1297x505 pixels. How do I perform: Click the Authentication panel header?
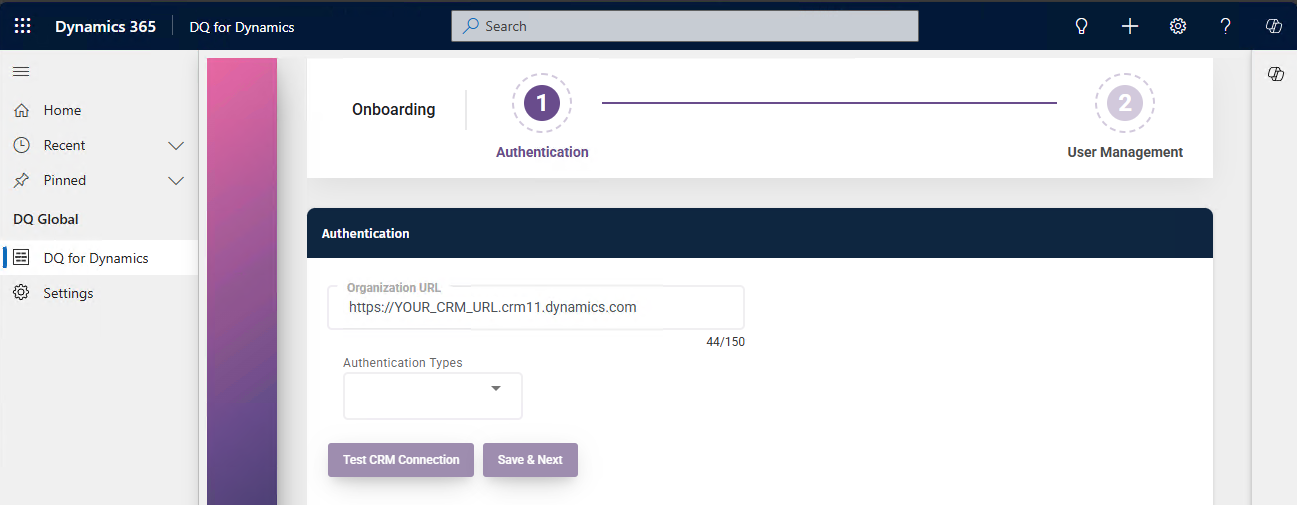760,233
